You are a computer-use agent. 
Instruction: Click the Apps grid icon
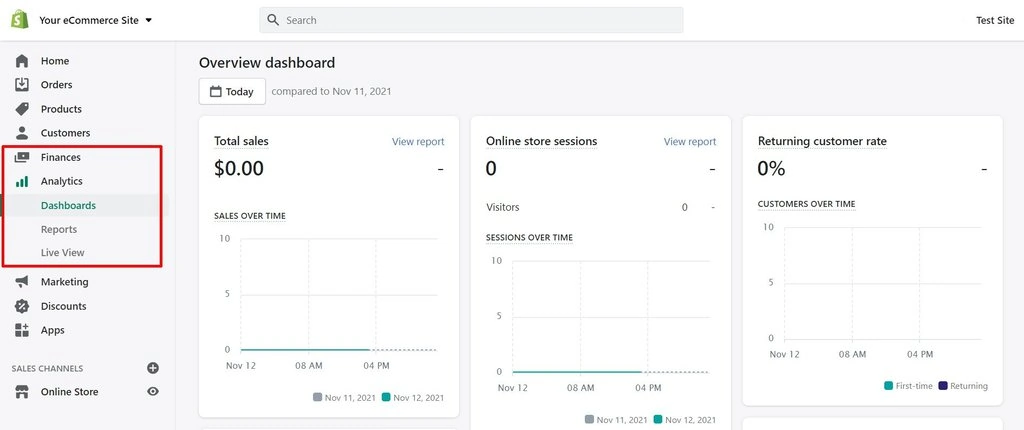(x=22, y=330)
